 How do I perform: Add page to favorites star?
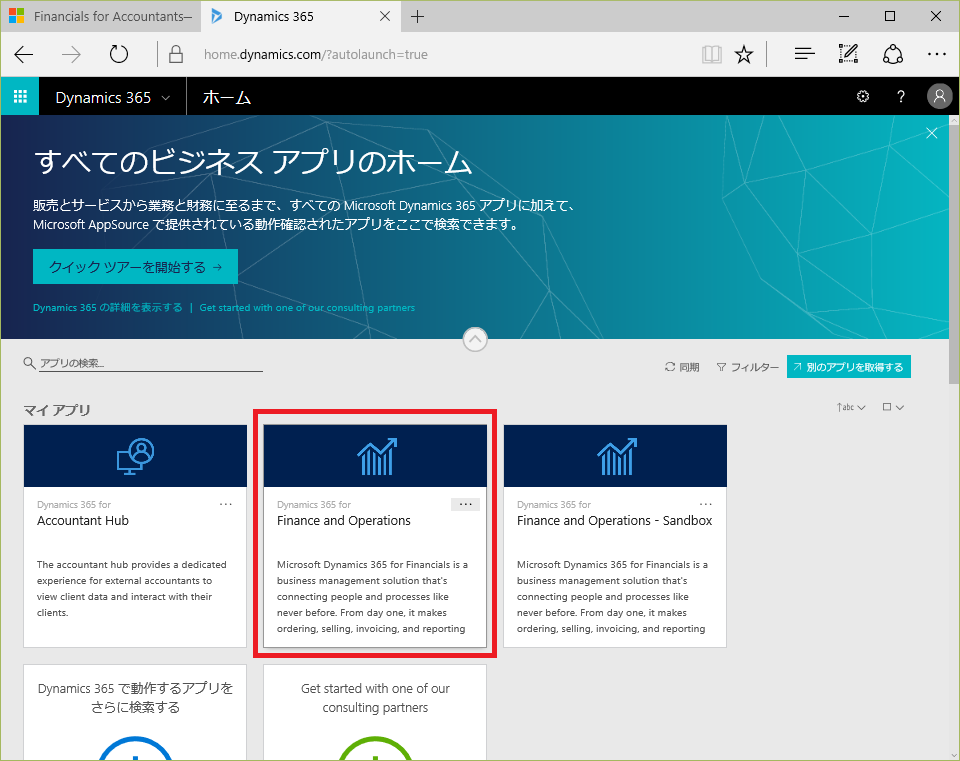click(x=744, y=54)
